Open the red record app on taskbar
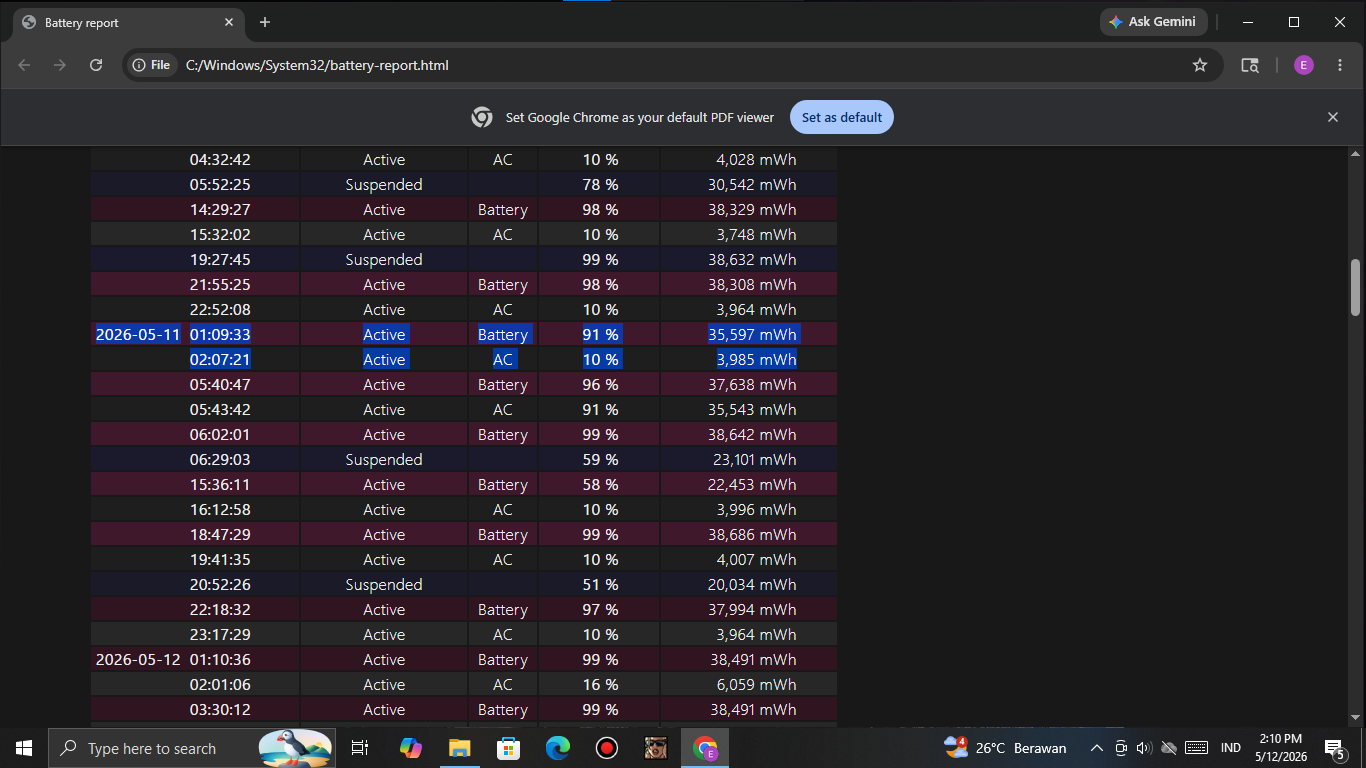Image resolution: width=1366 pixels, height=768 pixels. [607, 748]
